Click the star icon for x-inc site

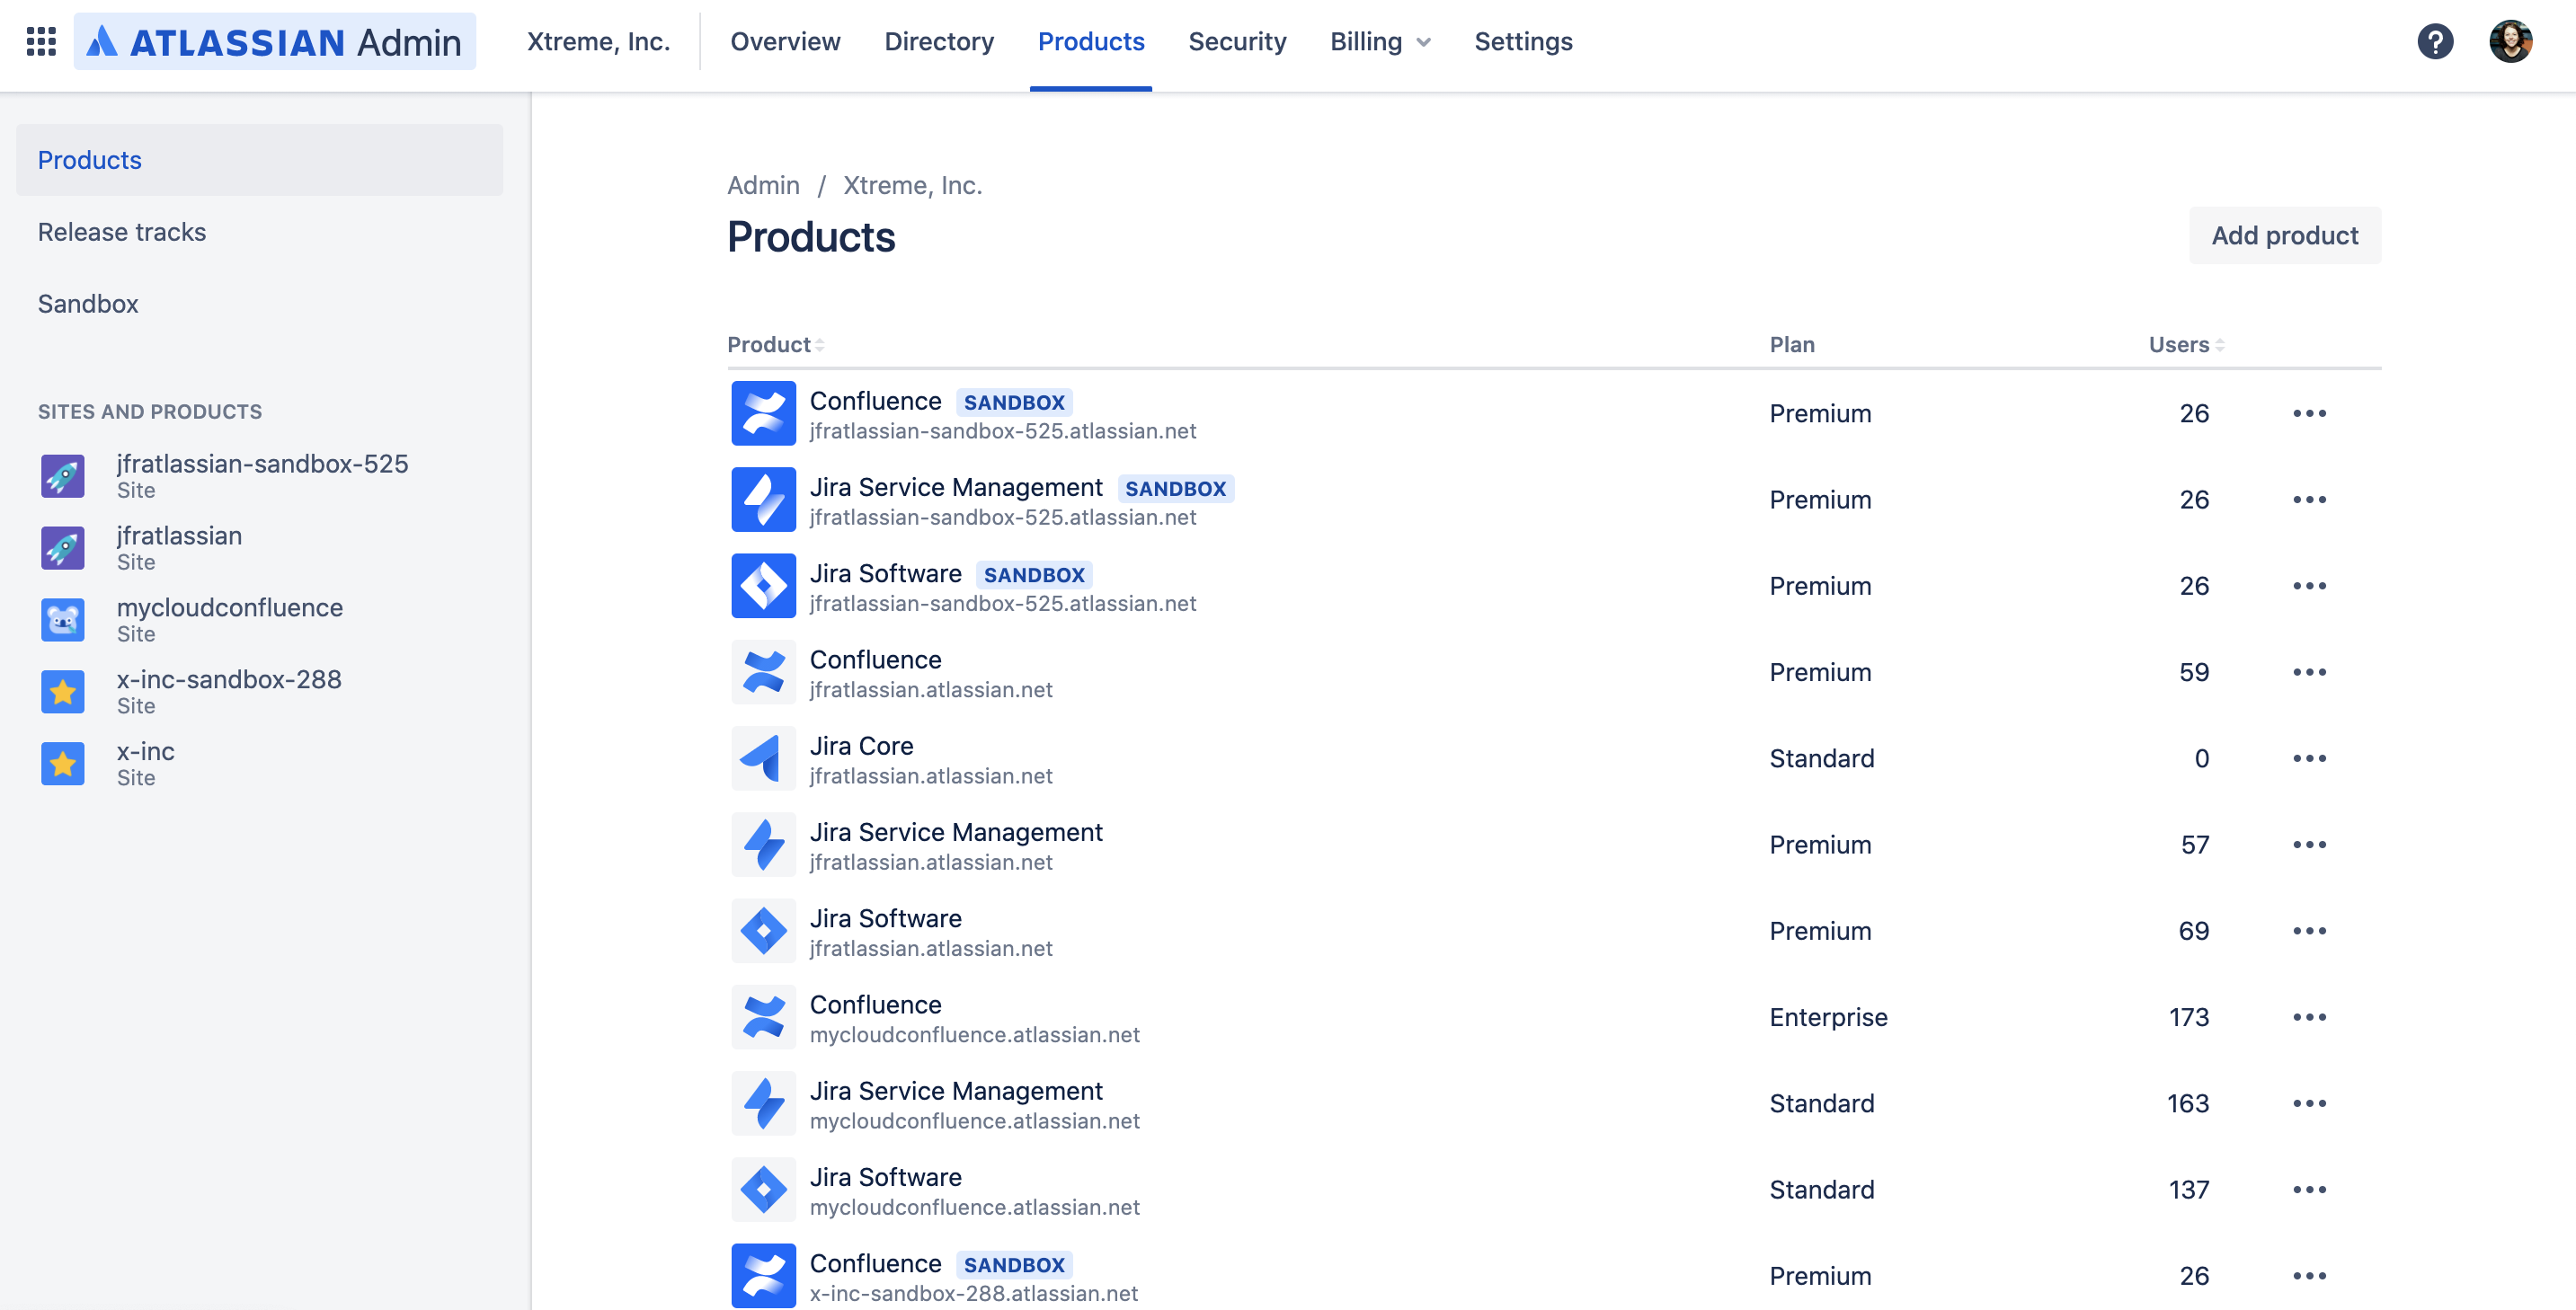62,763
